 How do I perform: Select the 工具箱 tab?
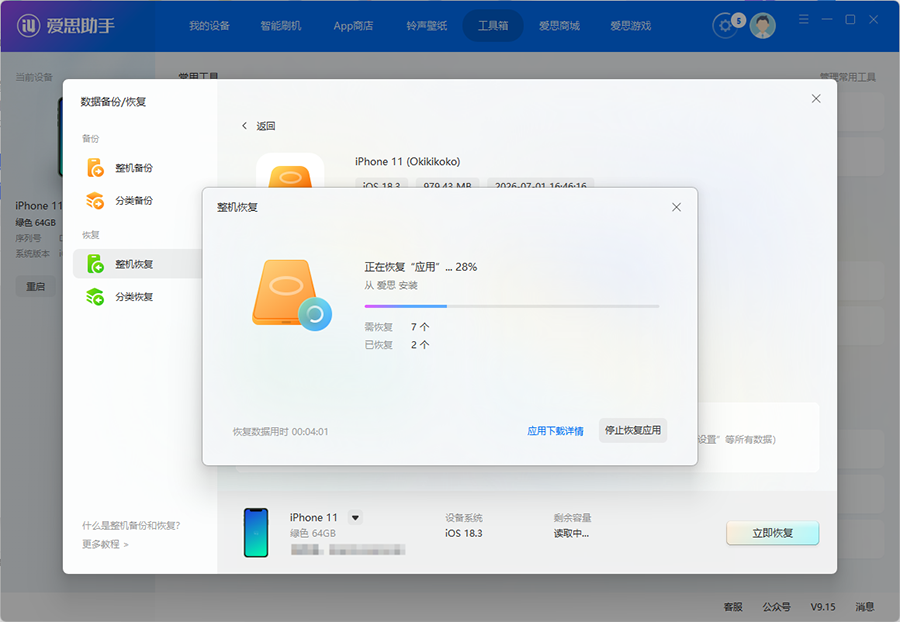pyautogui.click(x=493, y=26)
